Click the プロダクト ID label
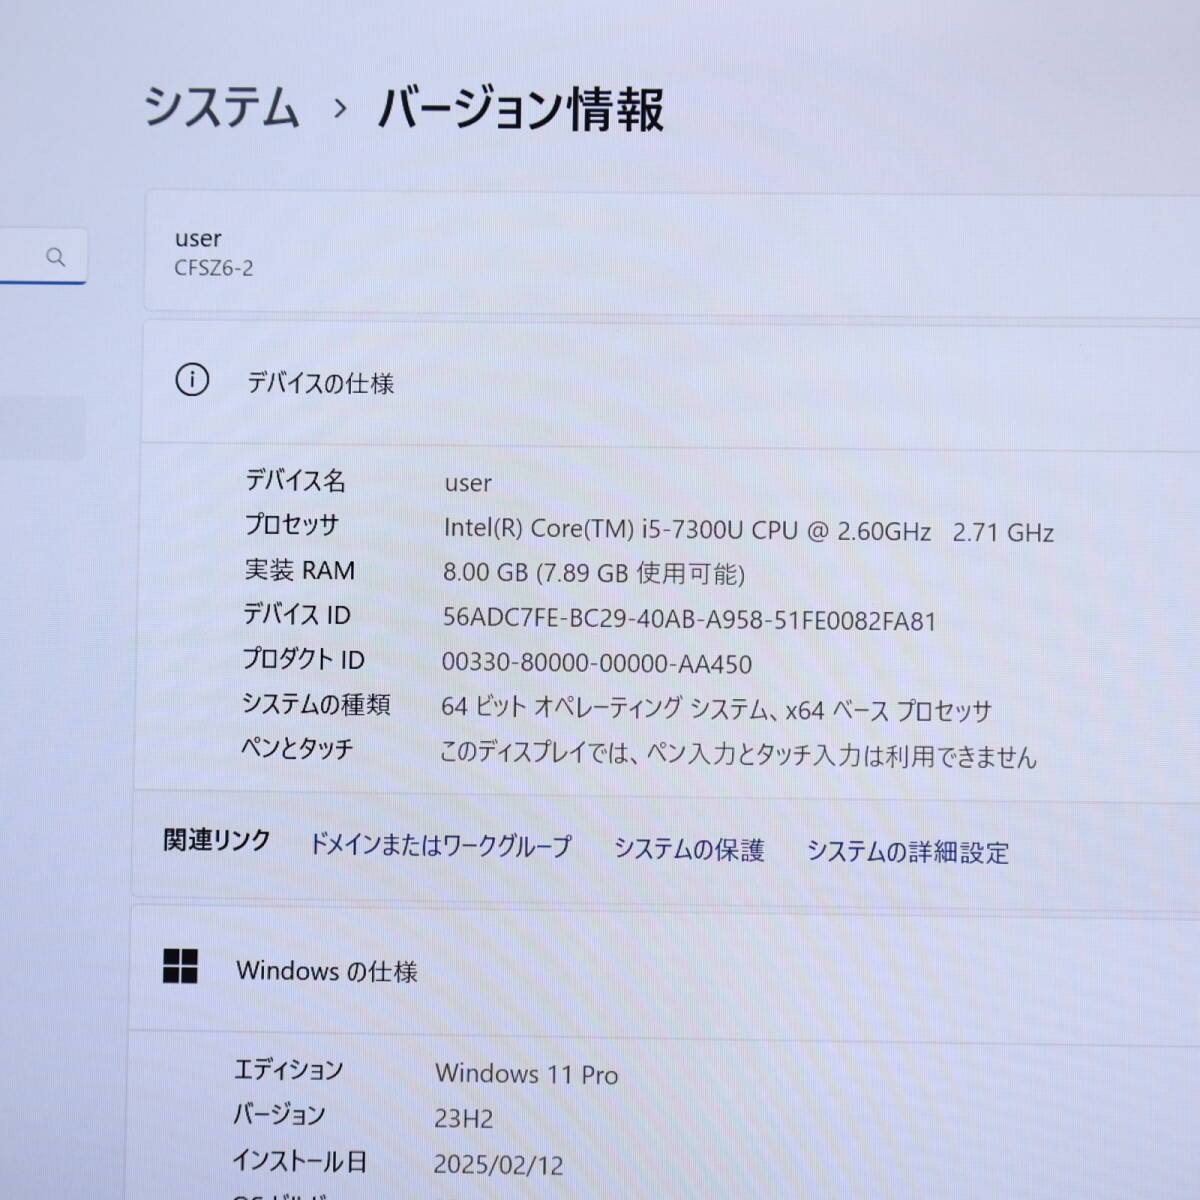Image resolution: width=1200 pixels, height=1200 pixels. [x=303, y=659]
